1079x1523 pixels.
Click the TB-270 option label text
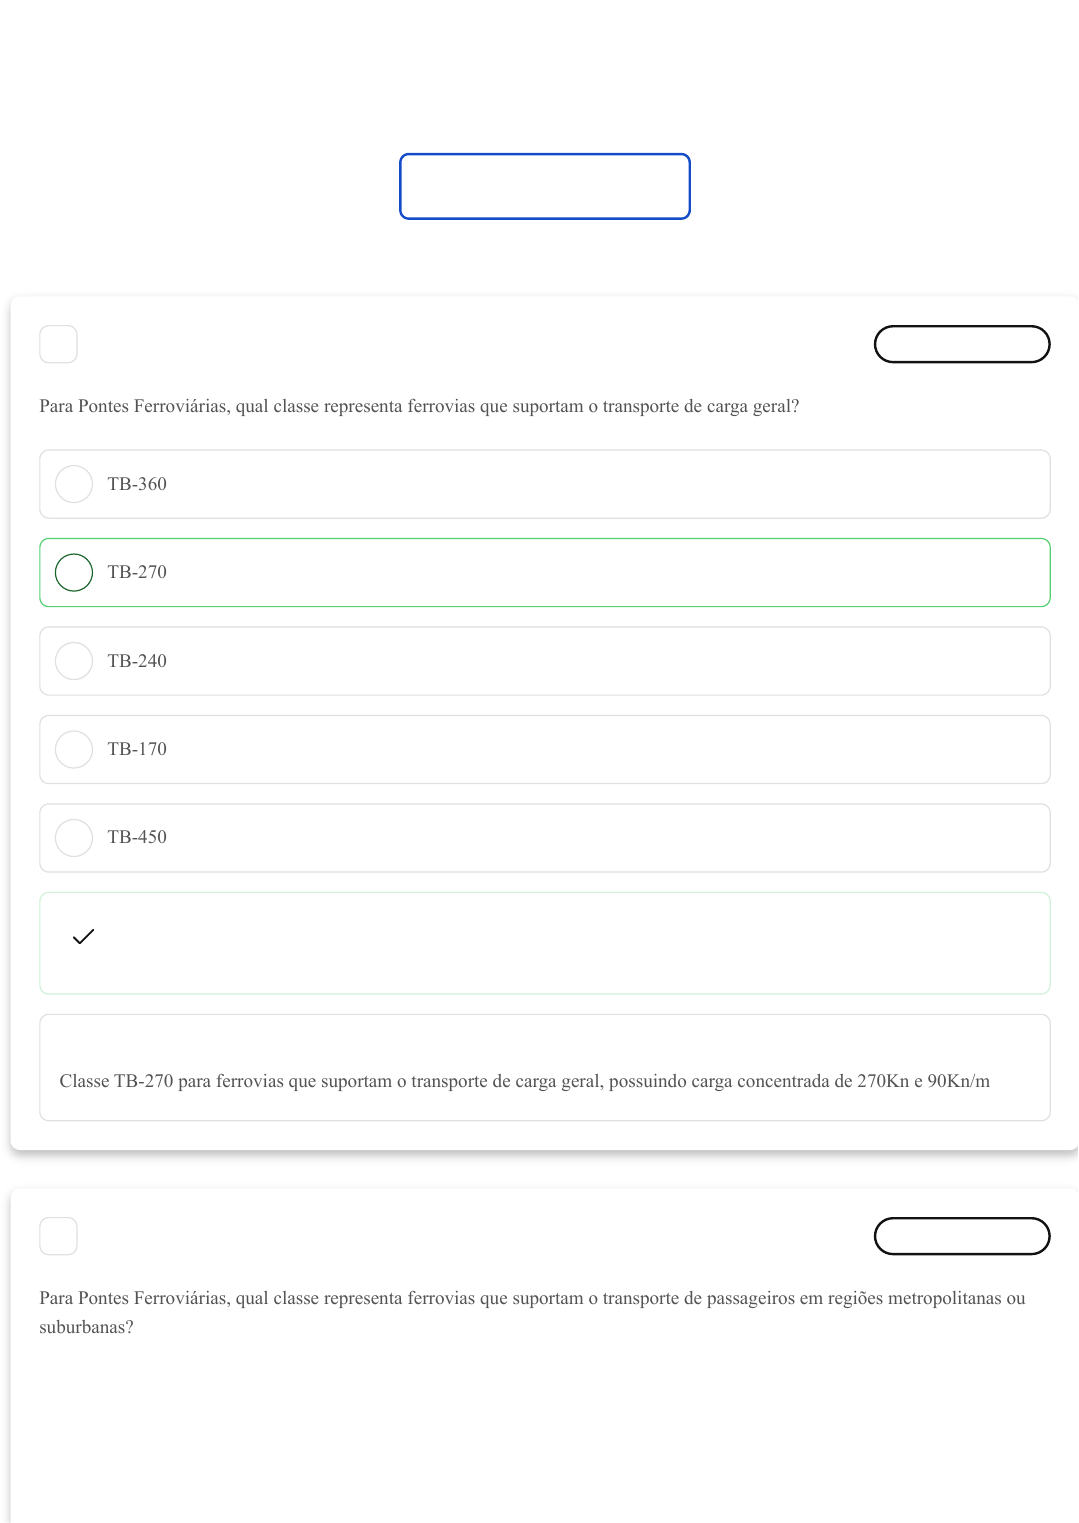[137, 572]
